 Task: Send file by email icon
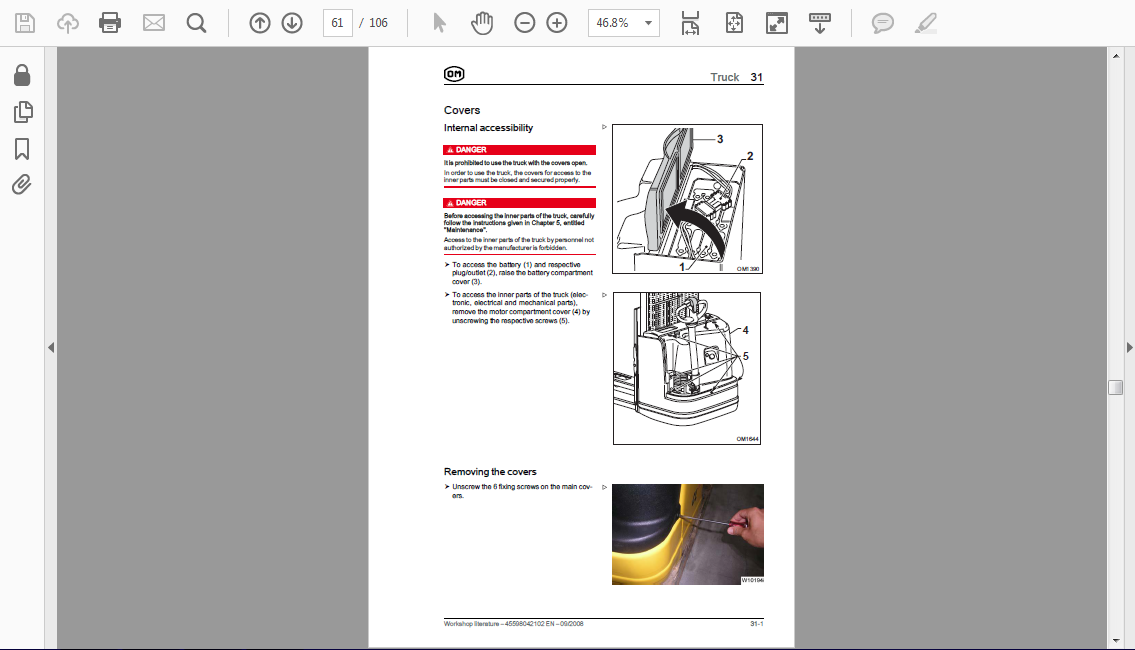153,23
